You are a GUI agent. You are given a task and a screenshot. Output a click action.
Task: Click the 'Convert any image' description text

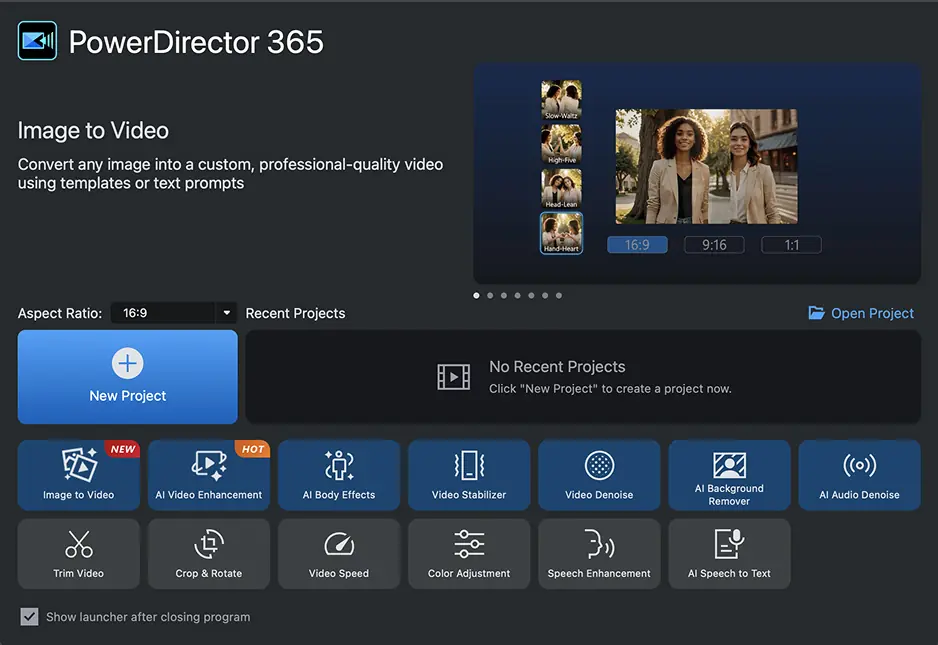click(230, 174)
